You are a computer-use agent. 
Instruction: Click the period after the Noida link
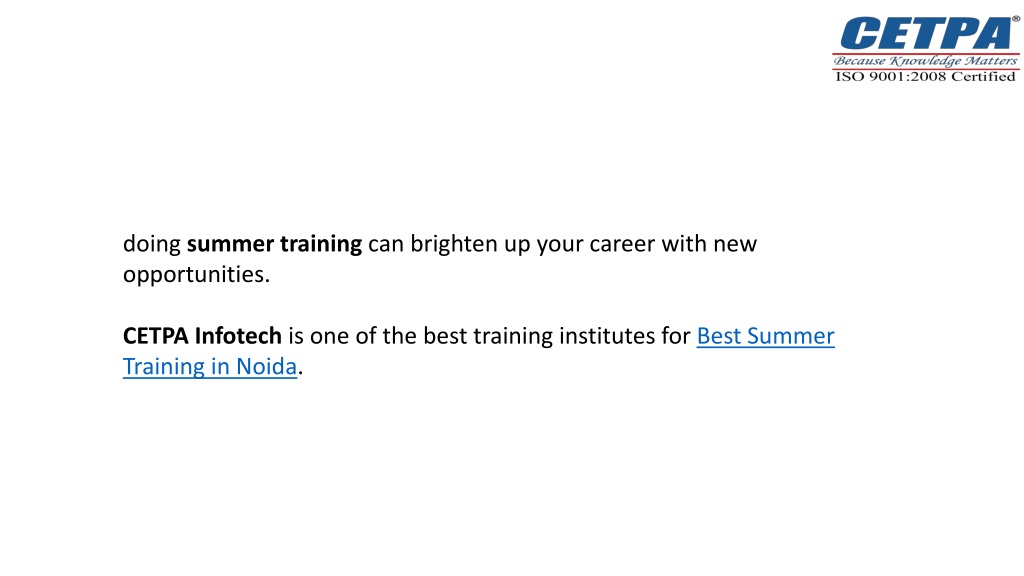(300, 374)
